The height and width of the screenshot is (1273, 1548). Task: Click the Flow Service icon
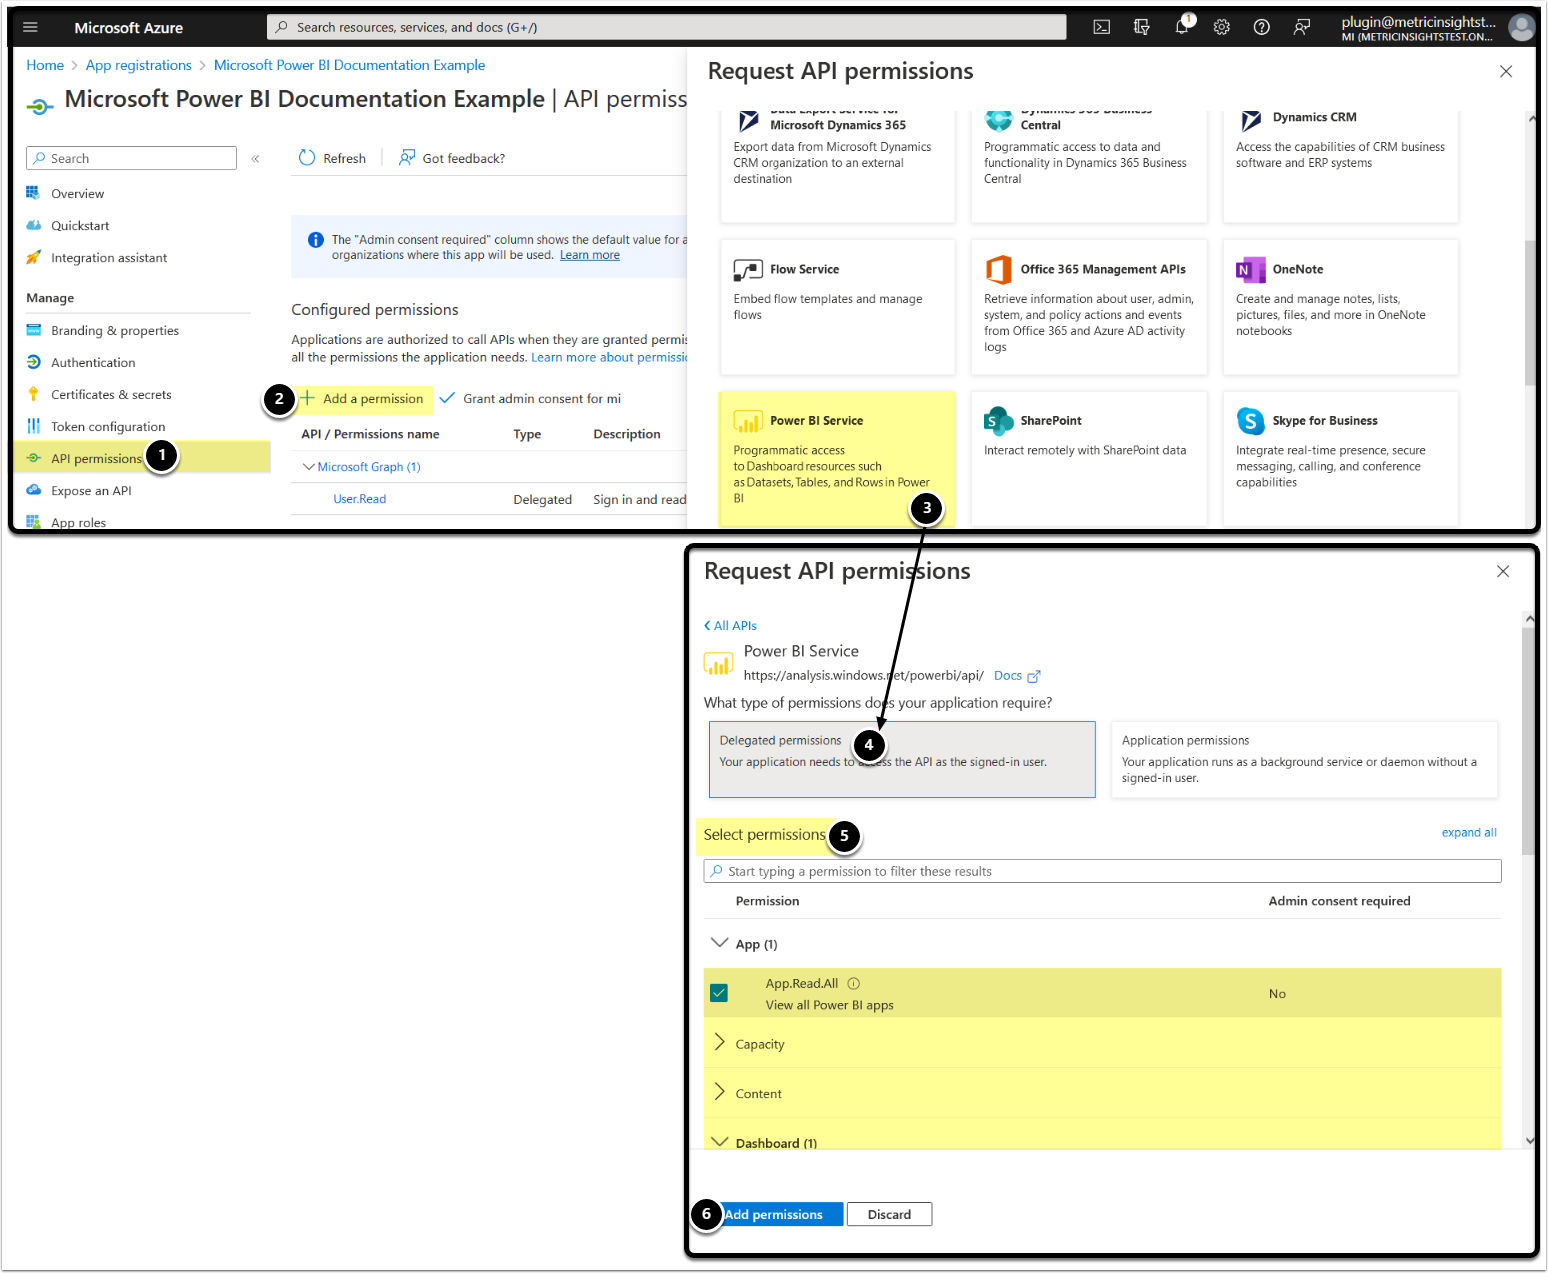point(747,270)
